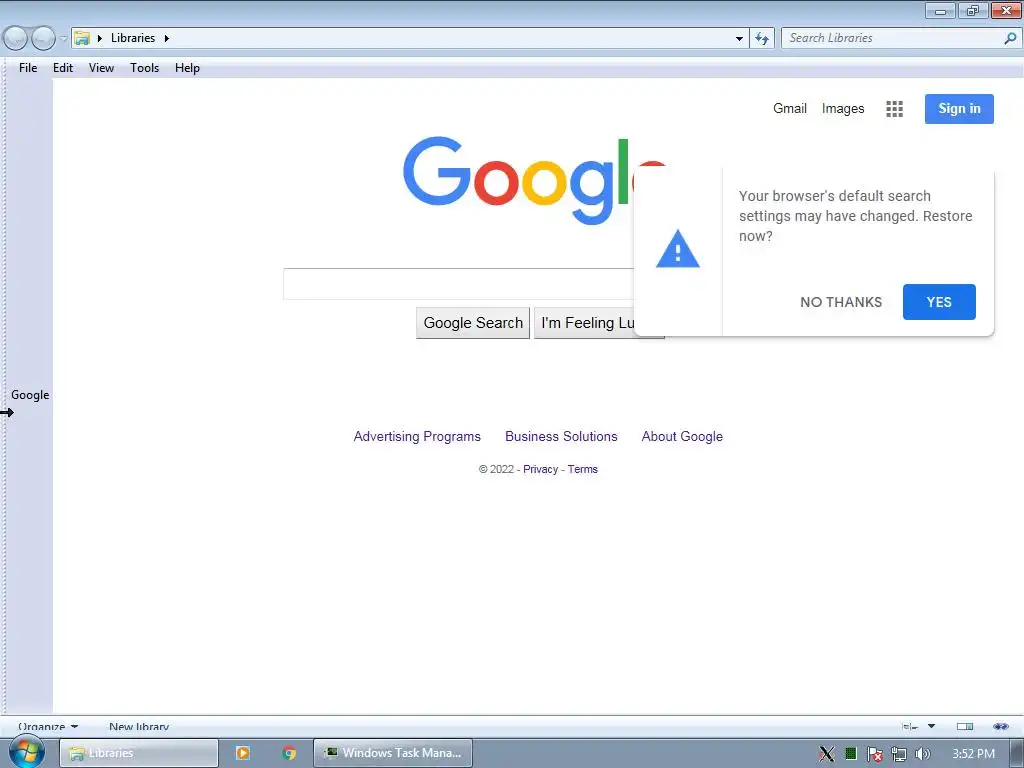Click the Sign in button
Image resolution: width=1024 pixels, height=768 pixels.
coord(959,108)
